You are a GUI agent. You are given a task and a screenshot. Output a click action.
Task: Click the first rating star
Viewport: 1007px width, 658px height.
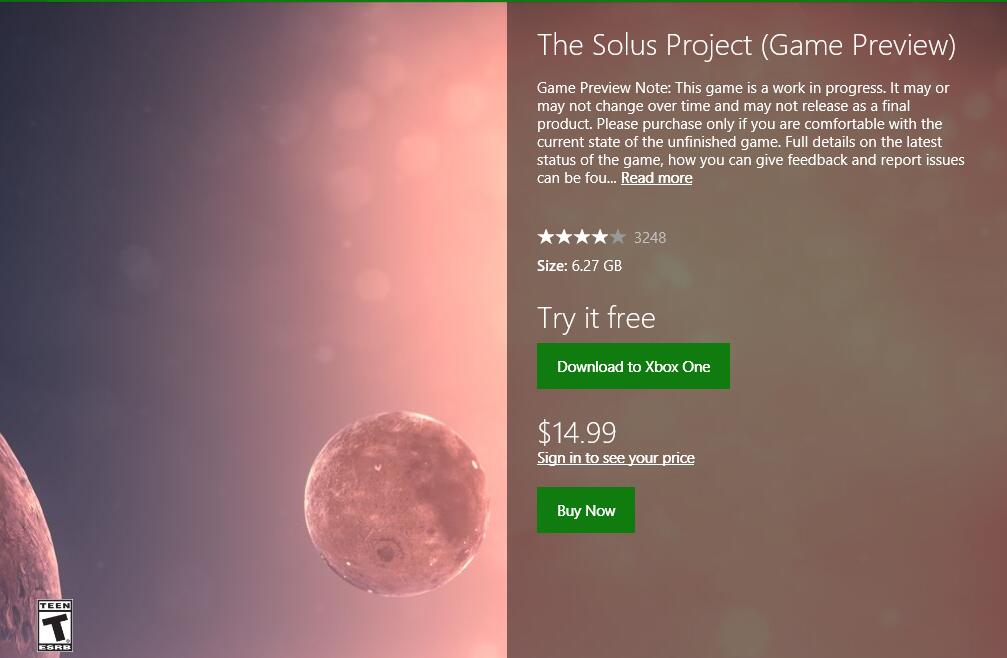coord(546,237)
